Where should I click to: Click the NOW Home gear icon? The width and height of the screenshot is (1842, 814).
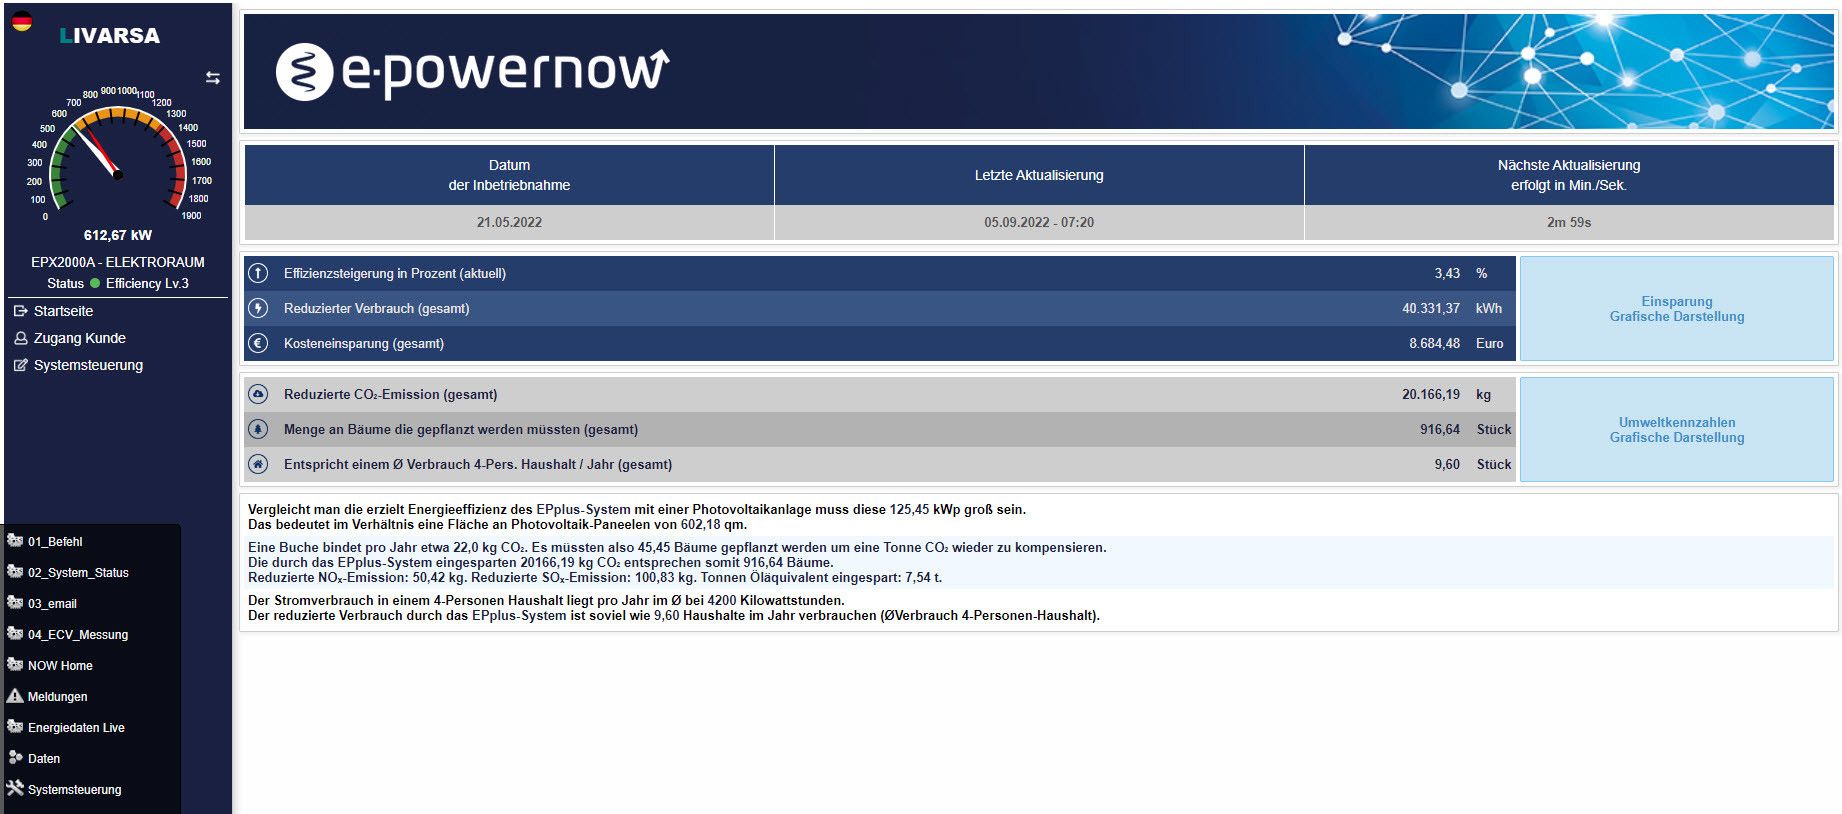point(15,665)
